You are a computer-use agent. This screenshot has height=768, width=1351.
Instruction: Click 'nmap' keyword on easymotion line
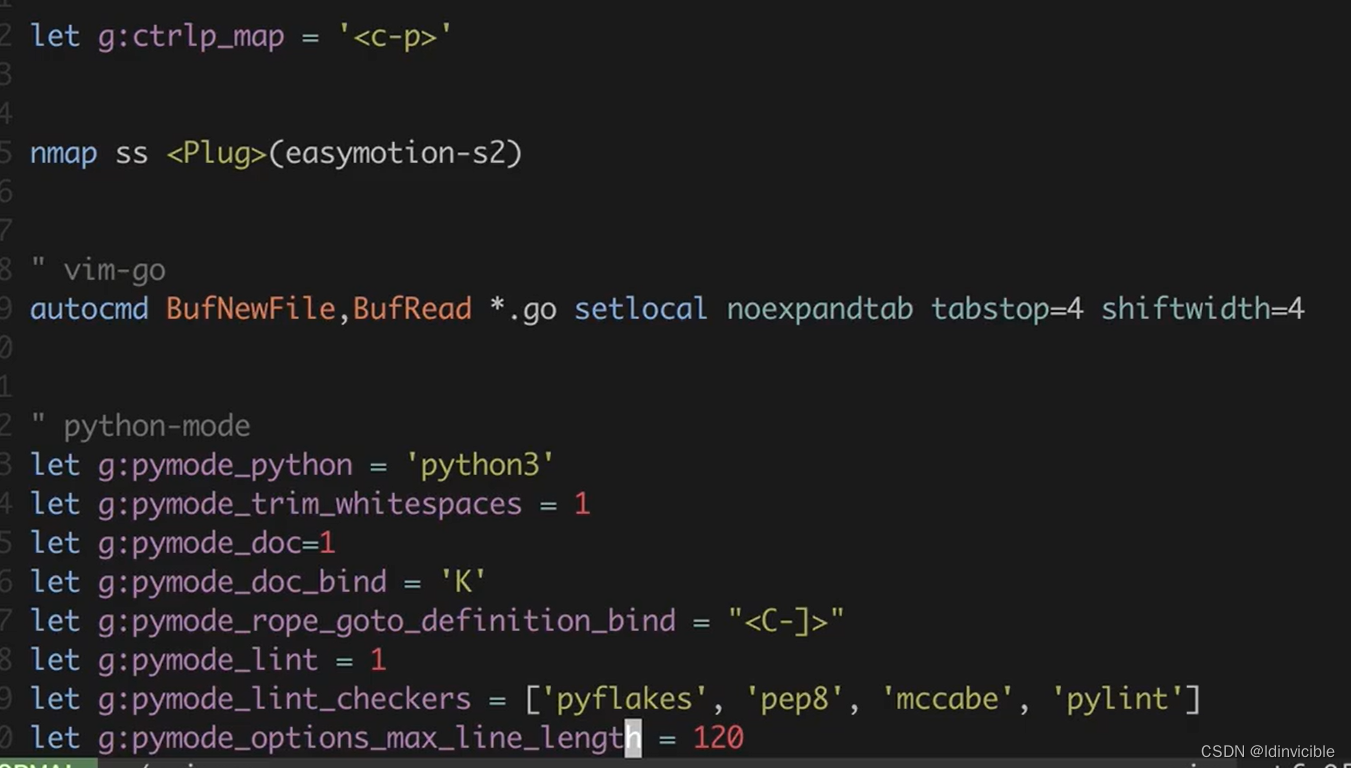point(64,153)
